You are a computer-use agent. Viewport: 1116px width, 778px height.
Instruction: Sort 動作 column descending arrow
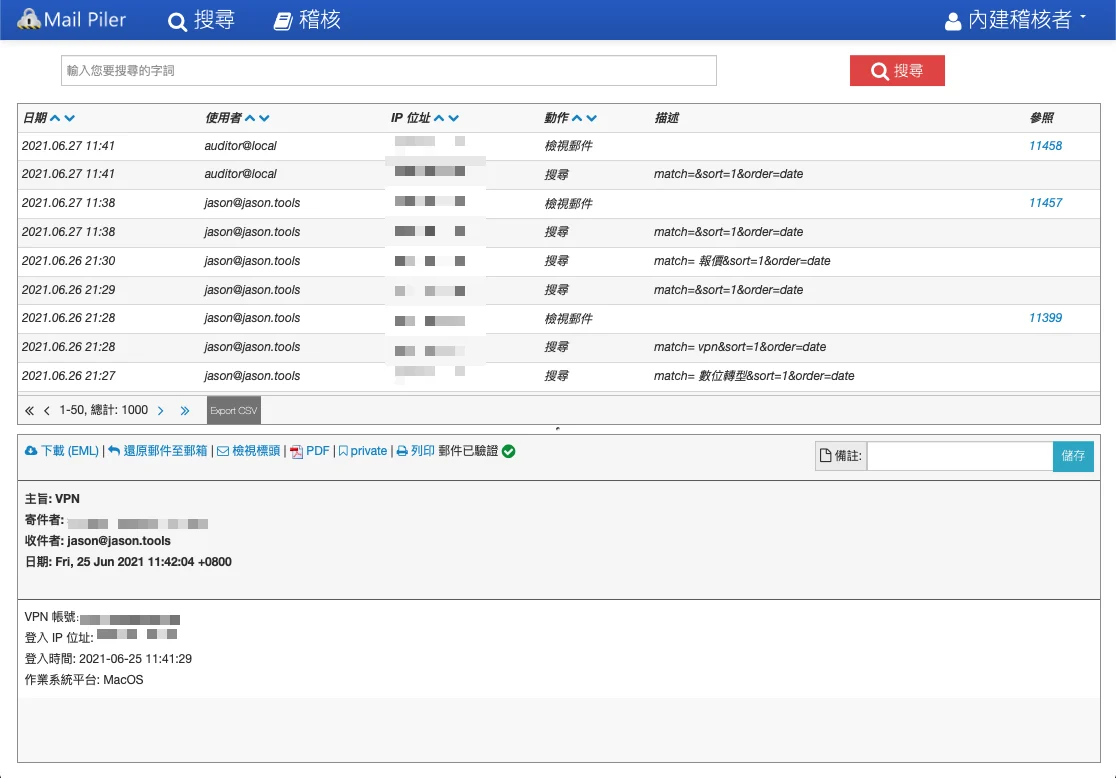click(x=591, y=118)
